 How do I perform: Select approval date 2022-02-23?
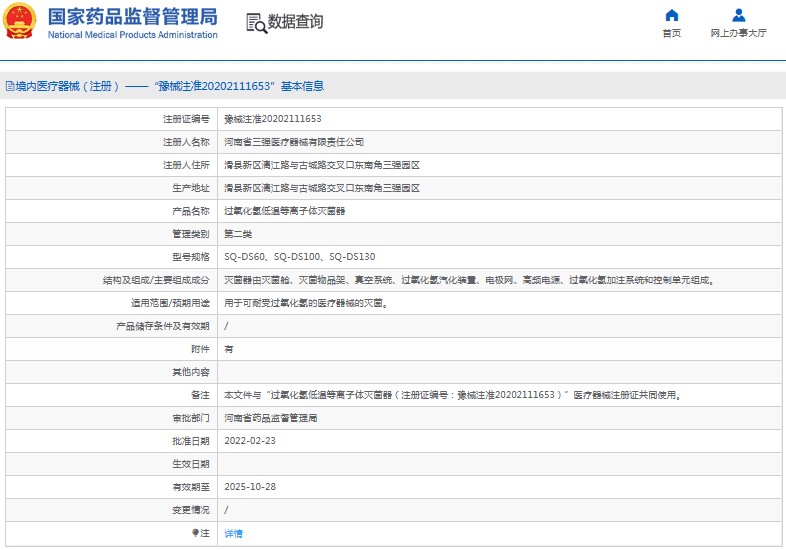coord(250,441)
